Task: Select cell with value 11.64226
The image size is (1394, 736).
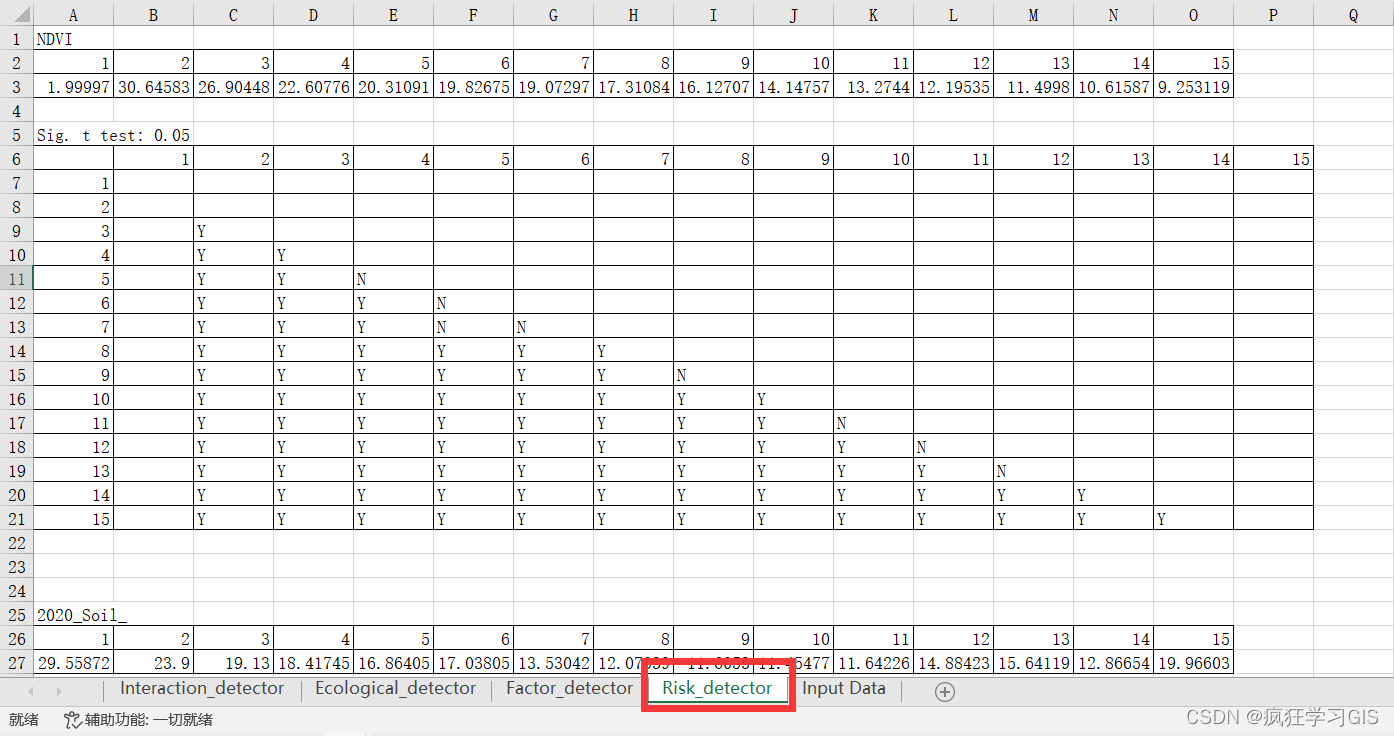Action: tap(874, 663)
